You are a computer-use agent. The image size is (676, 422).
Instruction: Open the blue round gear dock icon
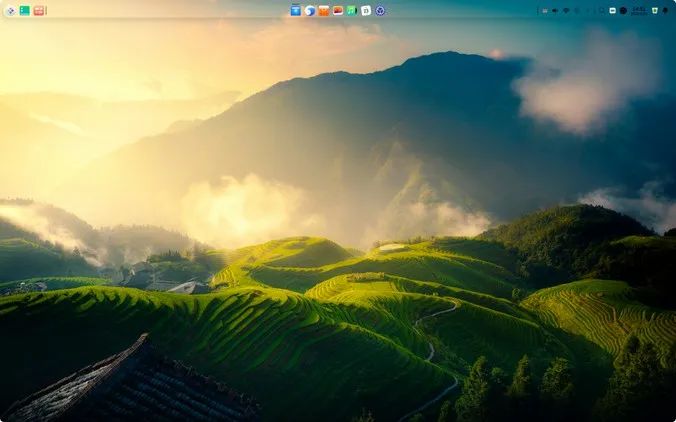380,11
